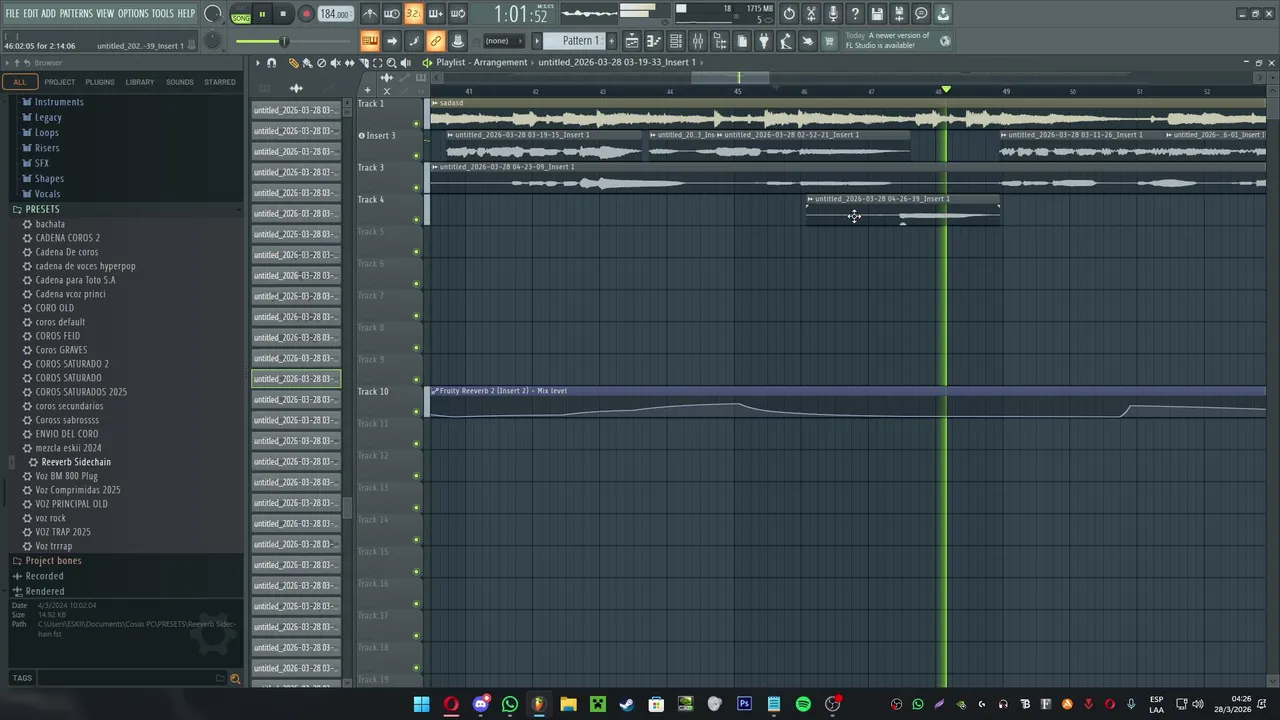Open the Pattern 1 selector

(581, 41)
